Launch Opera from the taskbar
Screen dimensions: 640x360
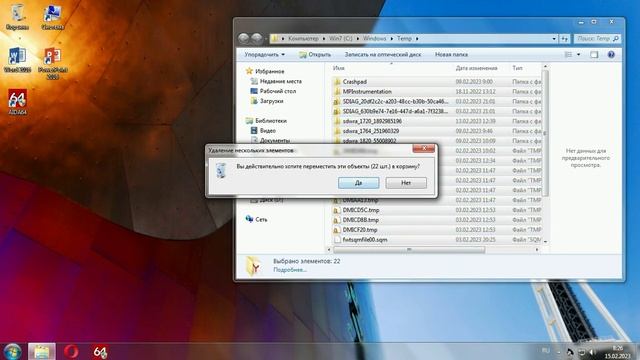[x=71, y=351]
